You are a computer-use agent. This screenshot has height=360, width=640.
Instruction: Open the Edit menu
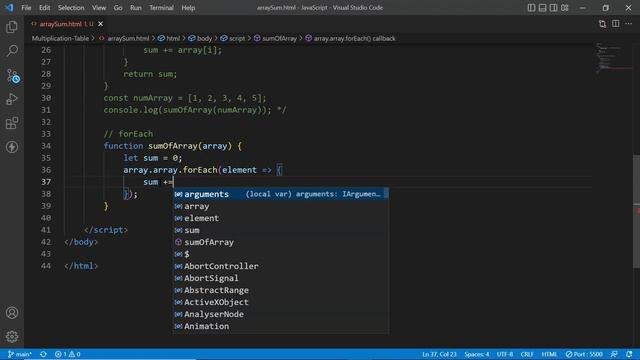[x=44, y=8]
